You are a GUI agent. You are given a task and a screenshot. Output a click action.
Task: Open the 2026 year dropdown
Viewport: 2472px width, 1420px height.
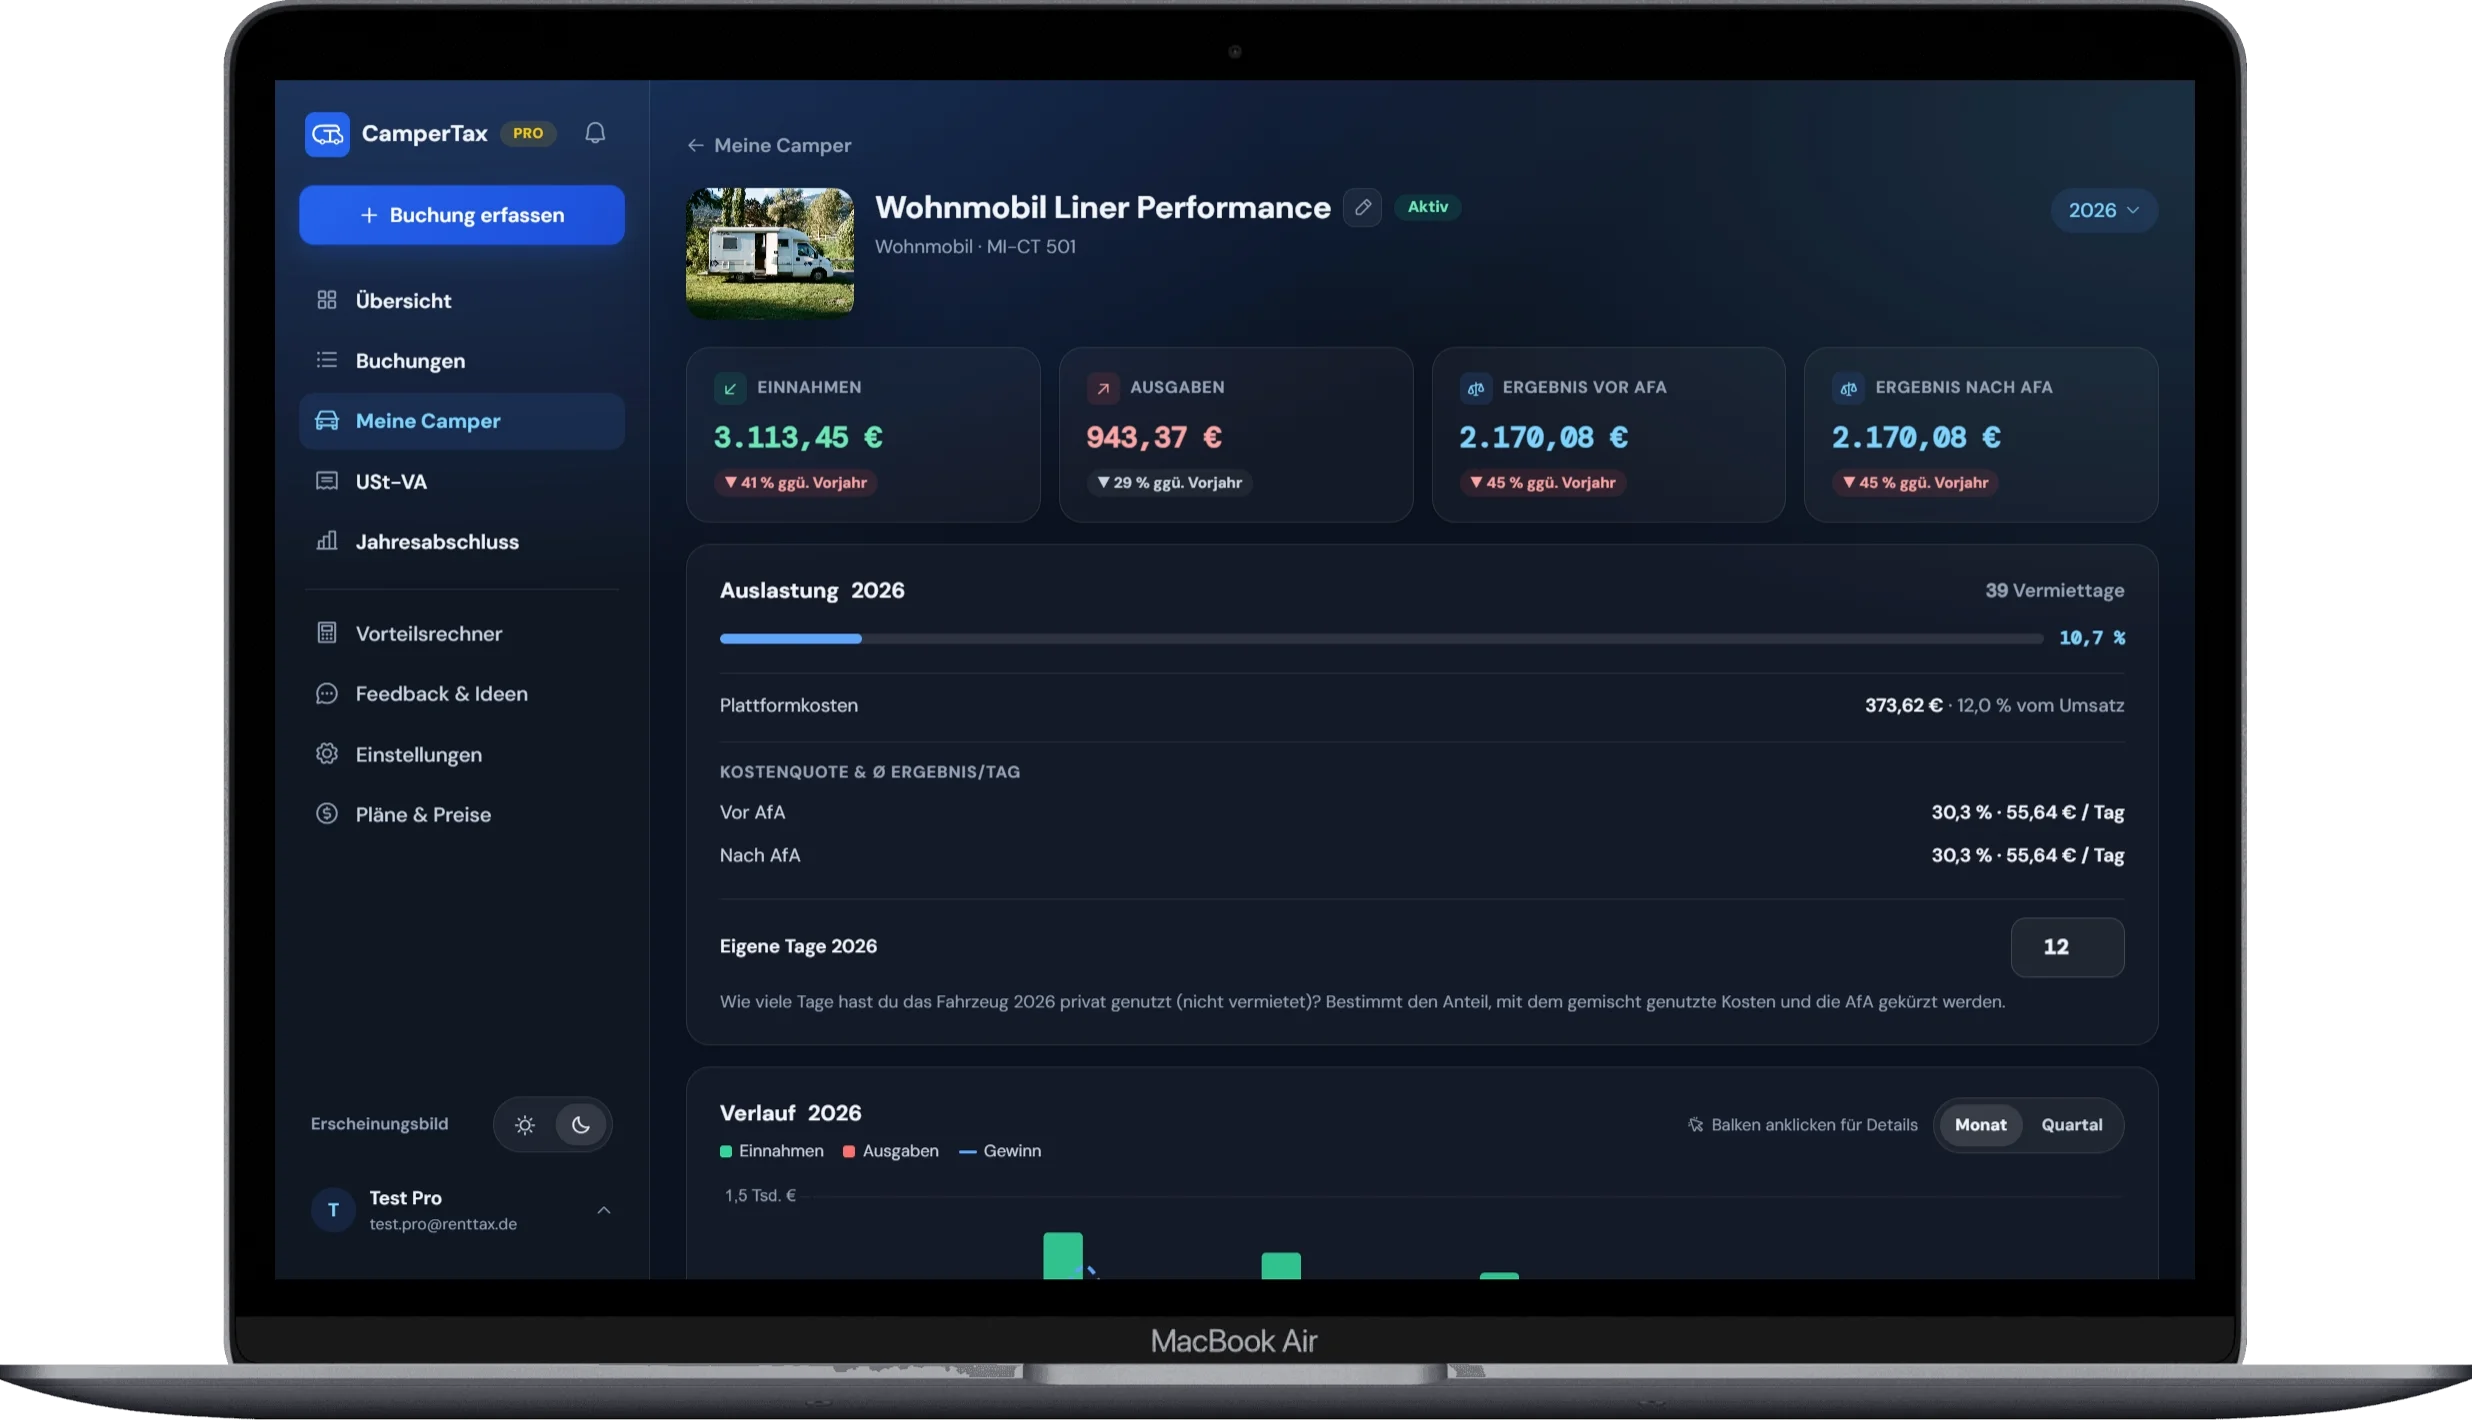(2103, 210)
